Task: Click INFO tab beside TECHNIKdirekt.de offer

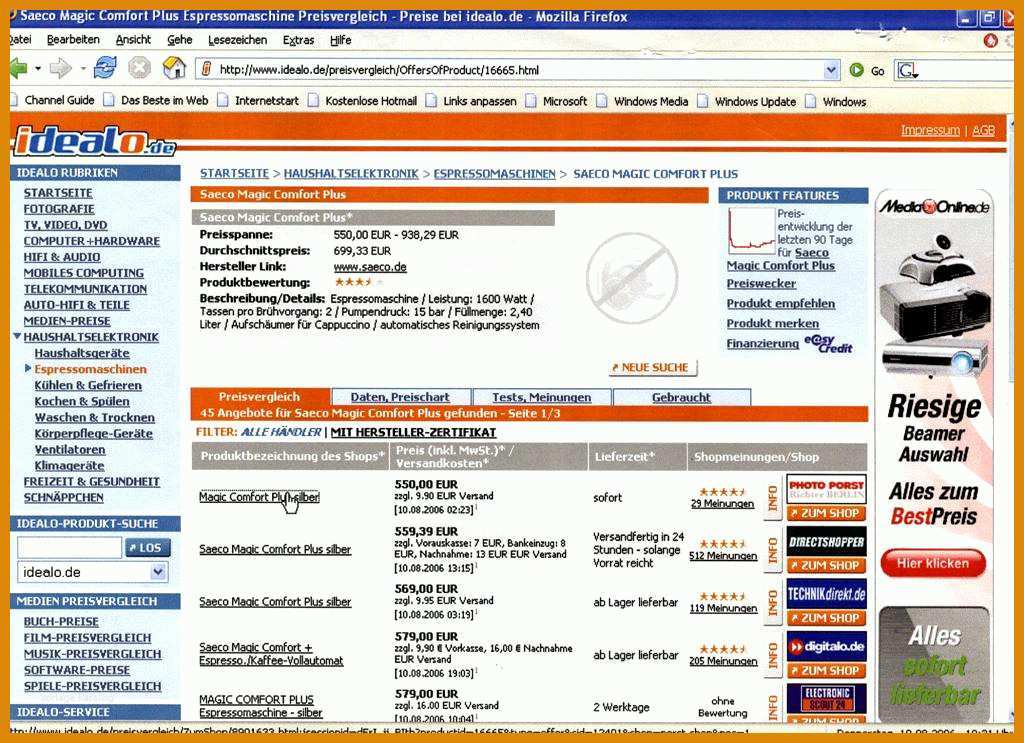Action: tap(773, 603)
